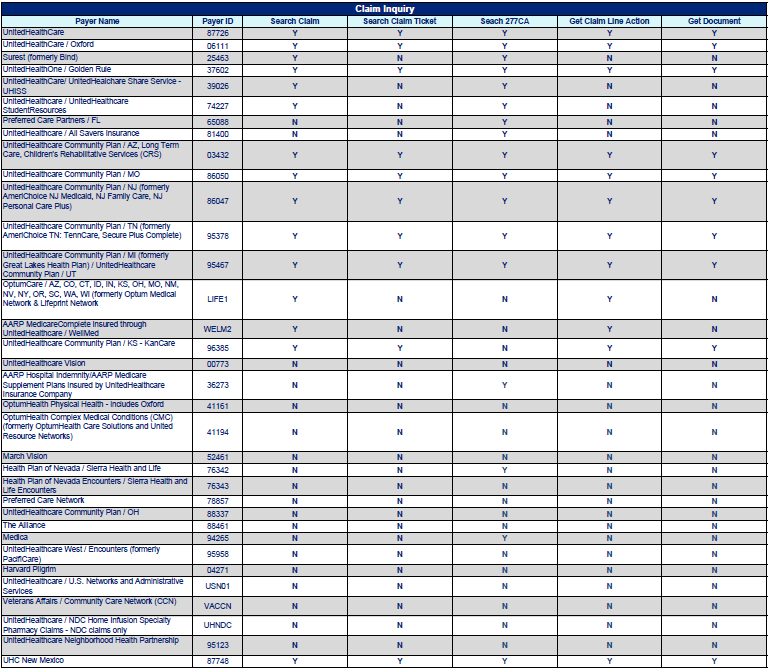
Task: Select March Vision payer name
Action: point(25,456)
